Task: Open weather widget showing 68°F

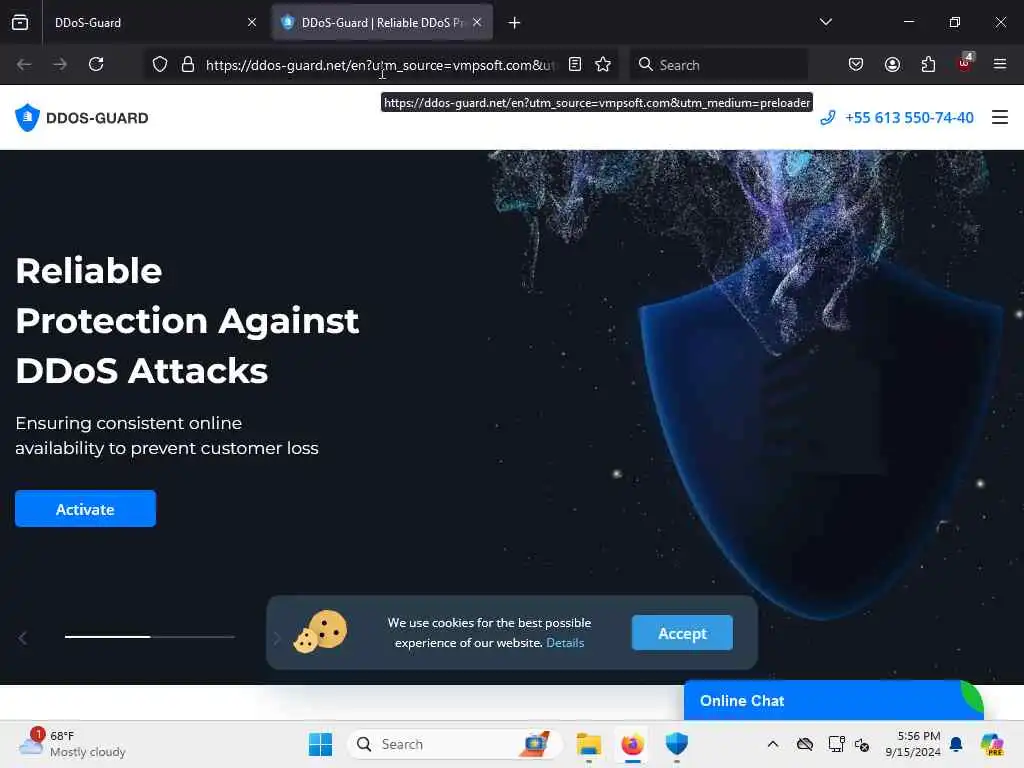Action: (x=72, y=744)
